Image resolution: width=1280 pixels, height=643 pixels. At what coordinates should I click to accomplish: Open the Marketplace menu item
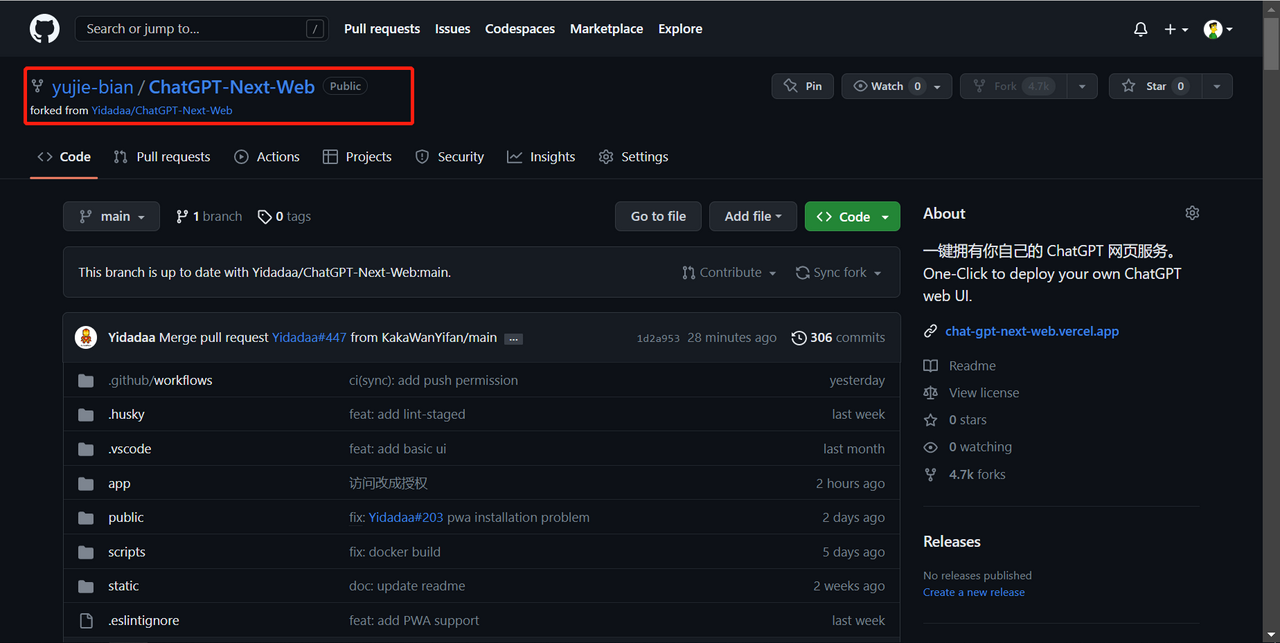tap(606, 29)
